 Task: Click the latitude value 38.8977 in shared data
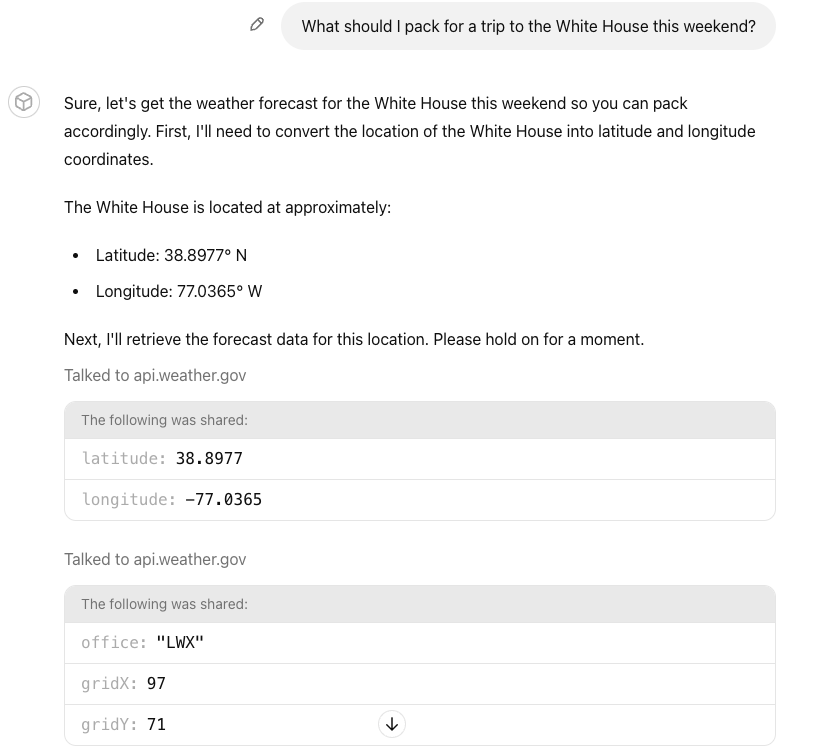pos(209,458)
